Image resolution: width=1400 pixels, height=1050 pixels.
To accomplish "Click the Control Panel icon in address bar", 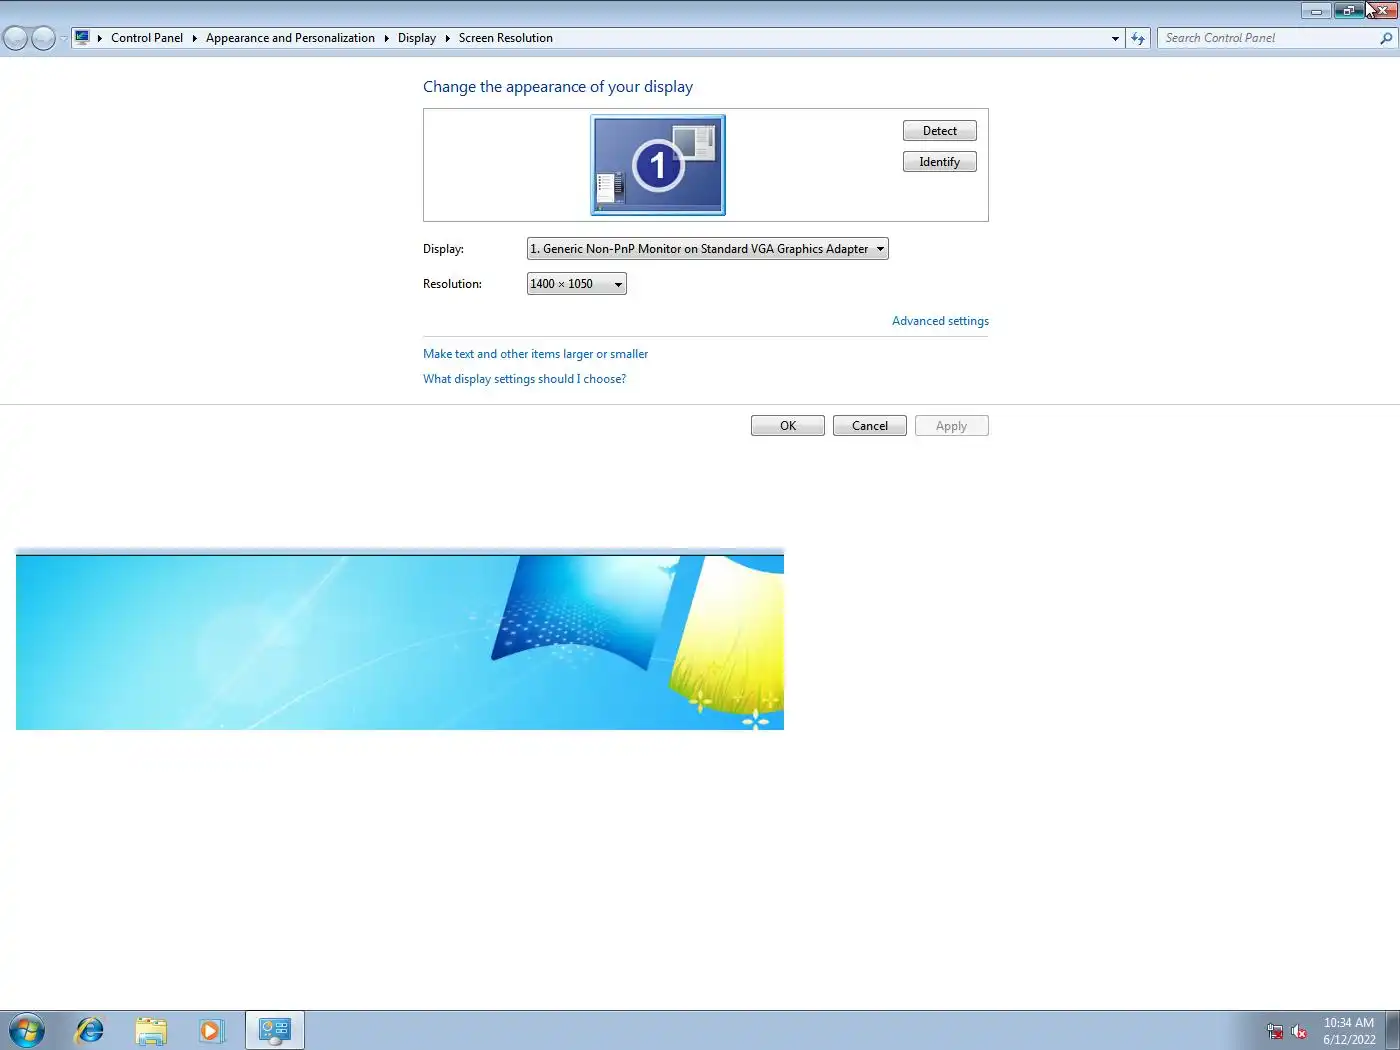I will [x=82, y=38].
